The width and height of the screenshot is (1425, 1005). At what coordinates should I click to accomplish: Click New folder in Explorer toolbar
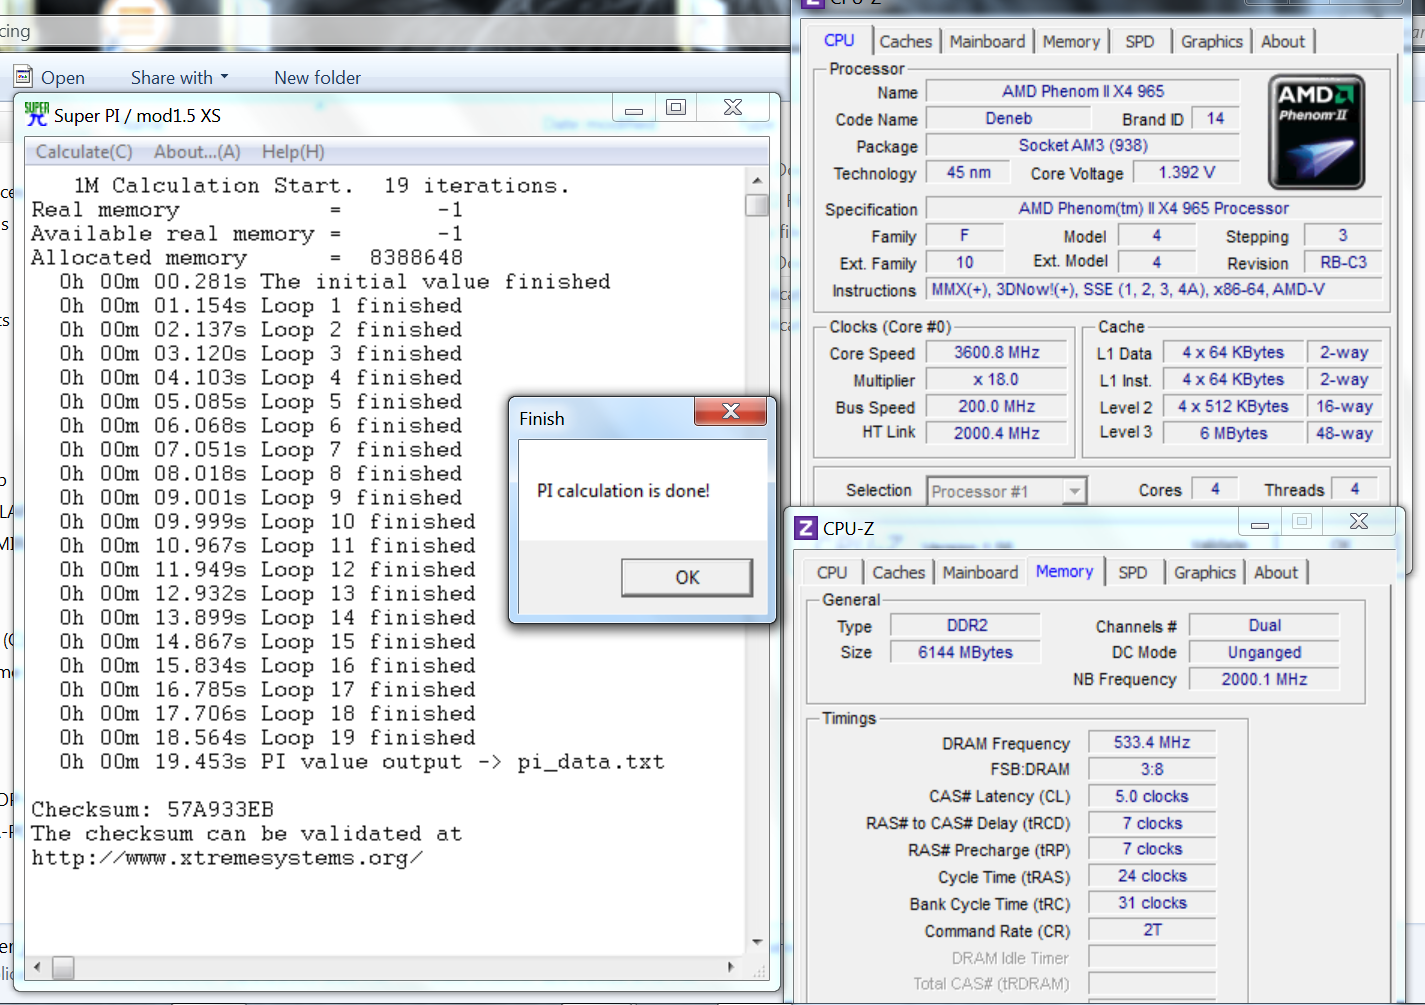(317, 77)
